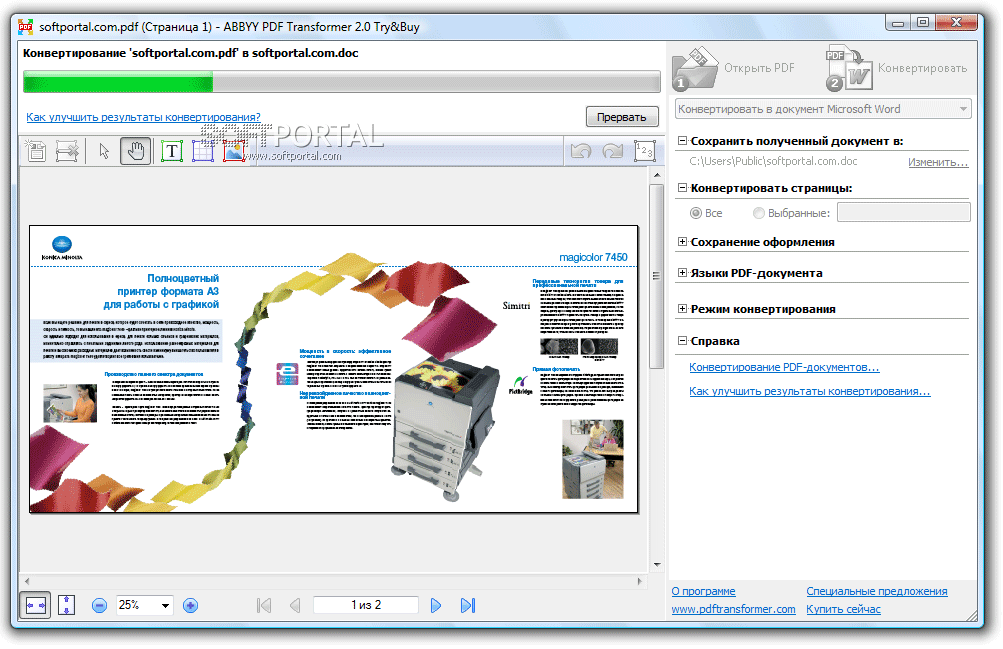Open the Конвертирование PDF-документов... help link
The width and height of the screenshot is (1003, 649).
tap(784, 367)
